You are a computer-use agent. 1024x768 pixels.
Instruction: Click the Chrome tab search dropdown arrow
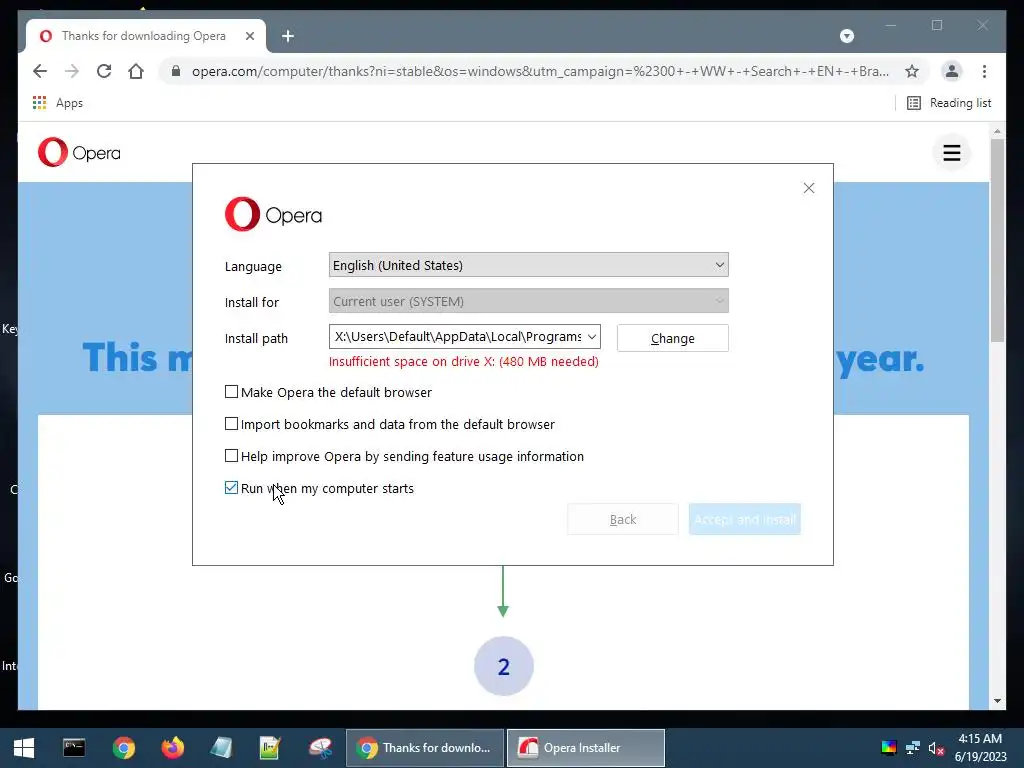pos(846,36)
